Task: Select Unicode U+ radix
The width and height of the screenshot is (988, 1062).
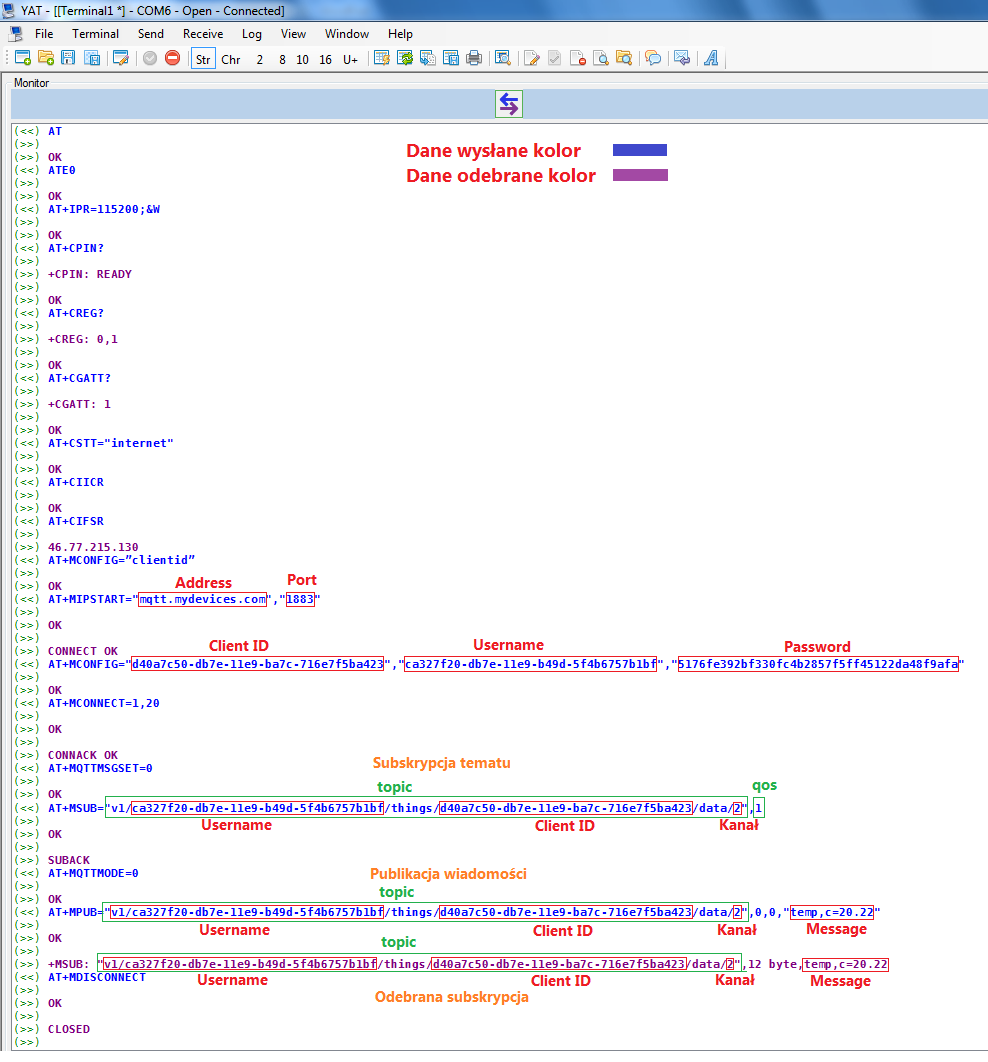Action: [350, 60]
